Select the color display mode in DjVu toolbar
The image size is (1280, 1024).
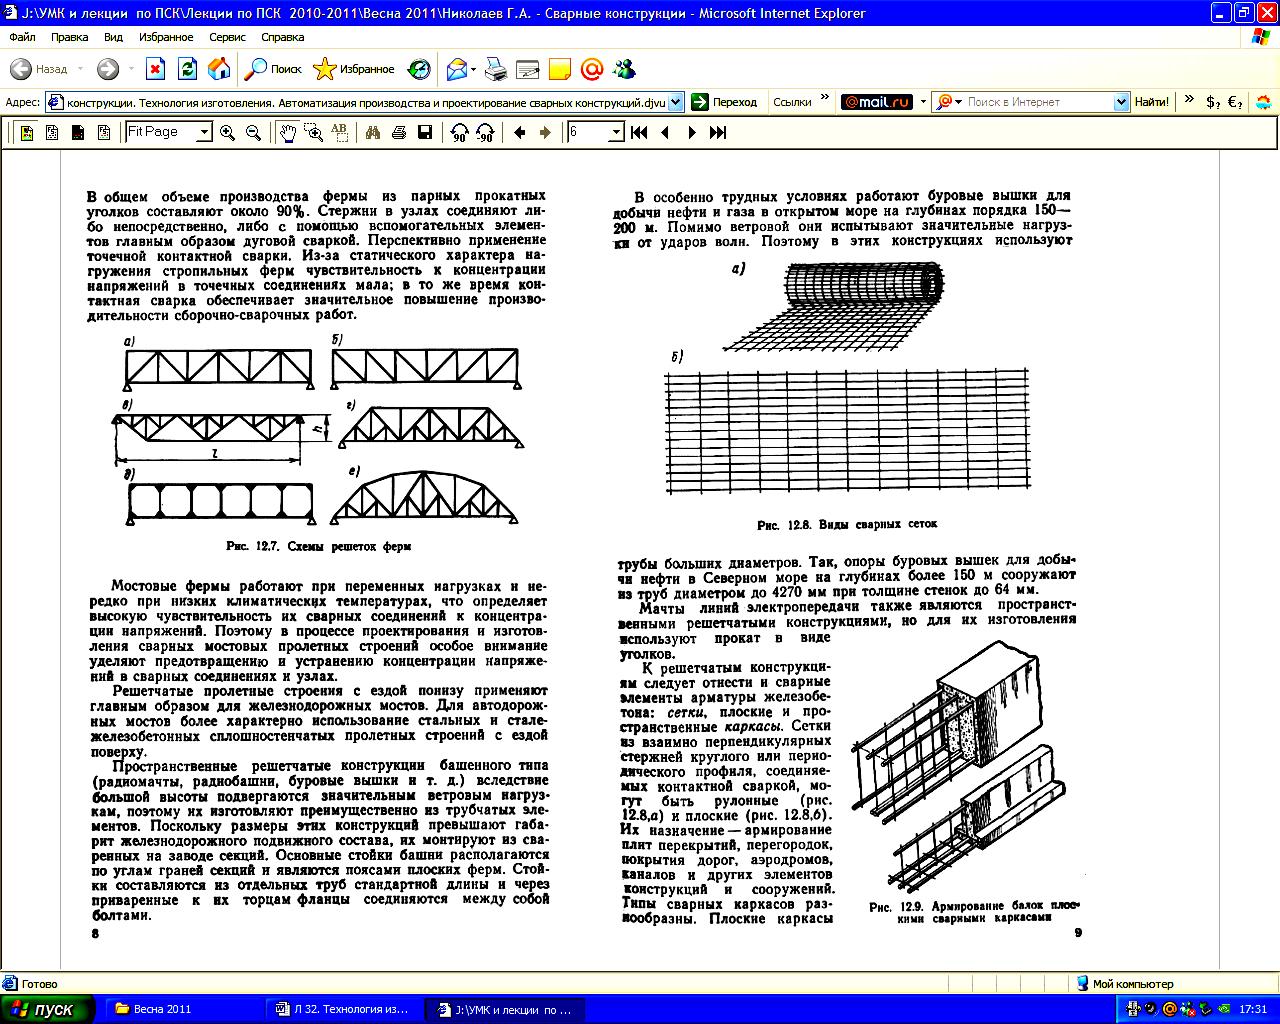[x=27, y=132]
